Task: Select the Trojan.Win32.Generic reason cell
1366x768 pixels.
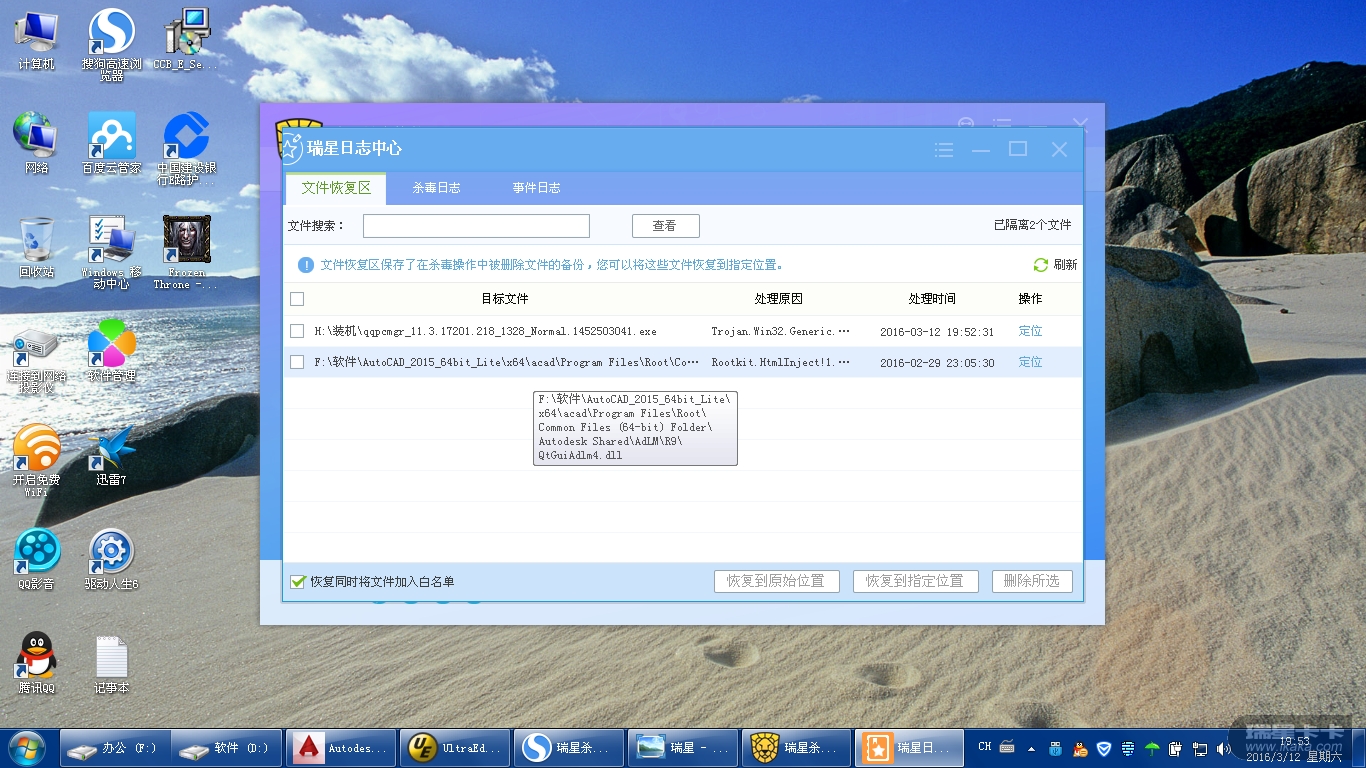Action: pyautogui.click(x=781, y=331)
